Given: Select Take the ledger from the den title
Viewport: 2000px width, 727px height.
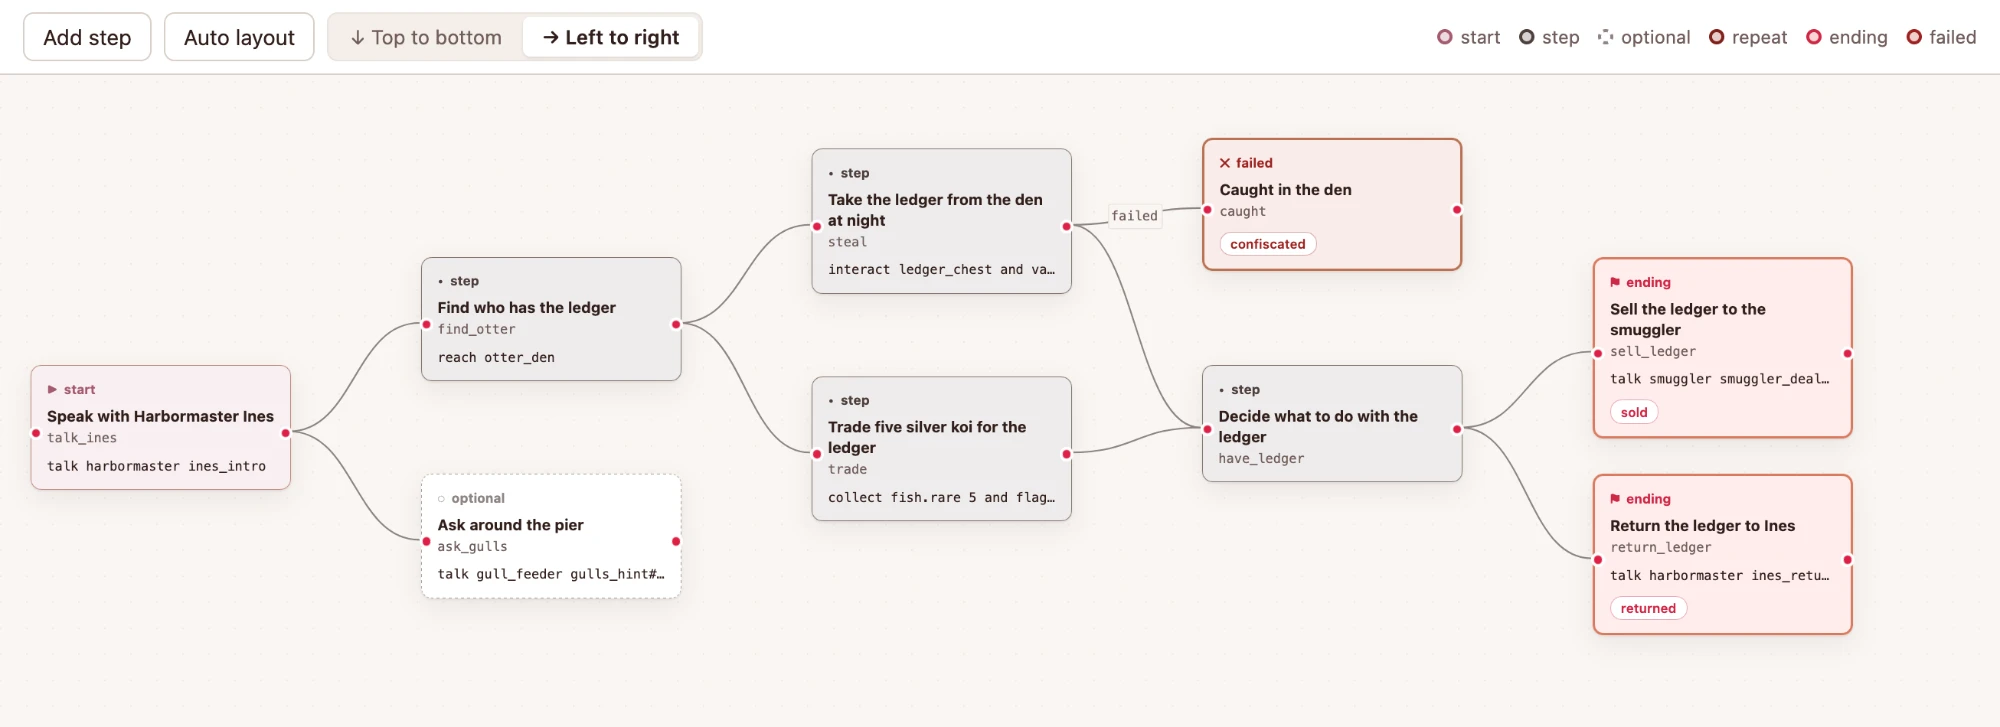Looking at the screenshot, I should click(935, 210).
